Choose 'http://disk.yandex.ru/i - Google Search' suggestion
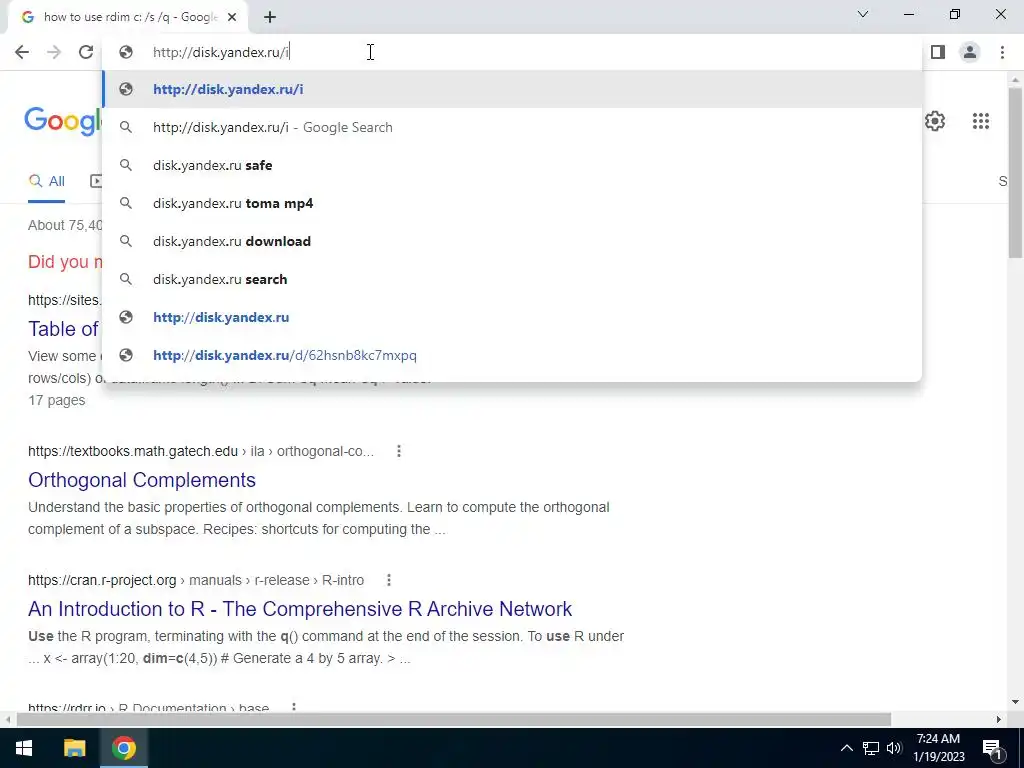Image resolution: width=1024 pixels, height=768 pixels. click(x=513, y=127)
